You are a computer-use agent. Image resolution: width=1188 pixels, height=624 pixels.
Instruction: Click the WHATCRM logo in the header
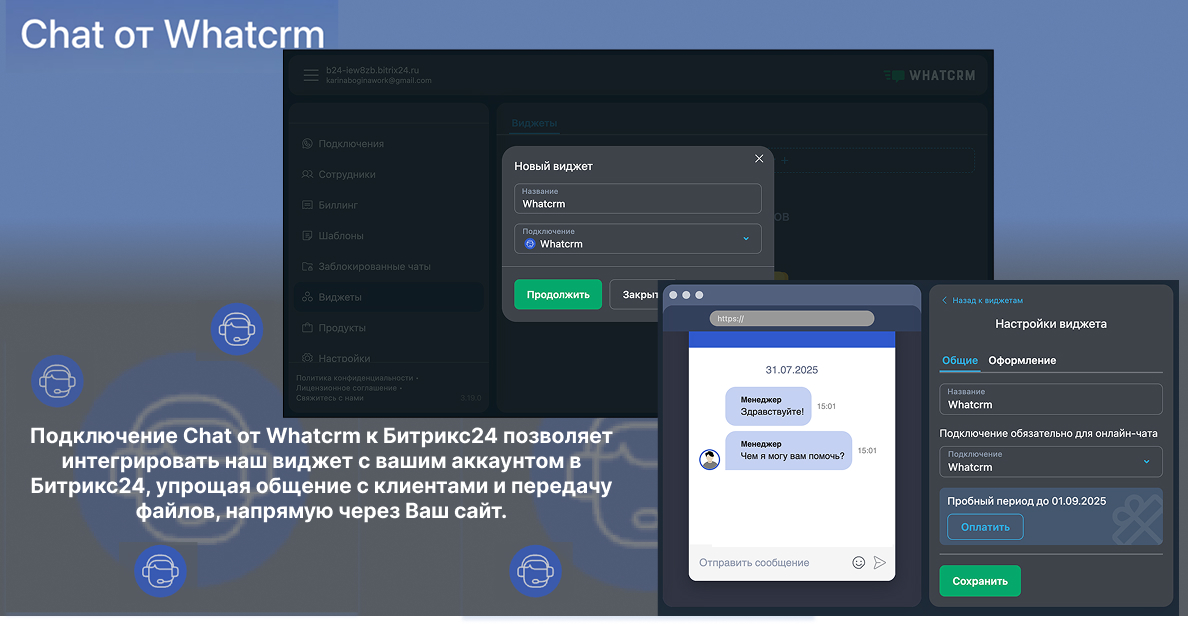(930, 75)
